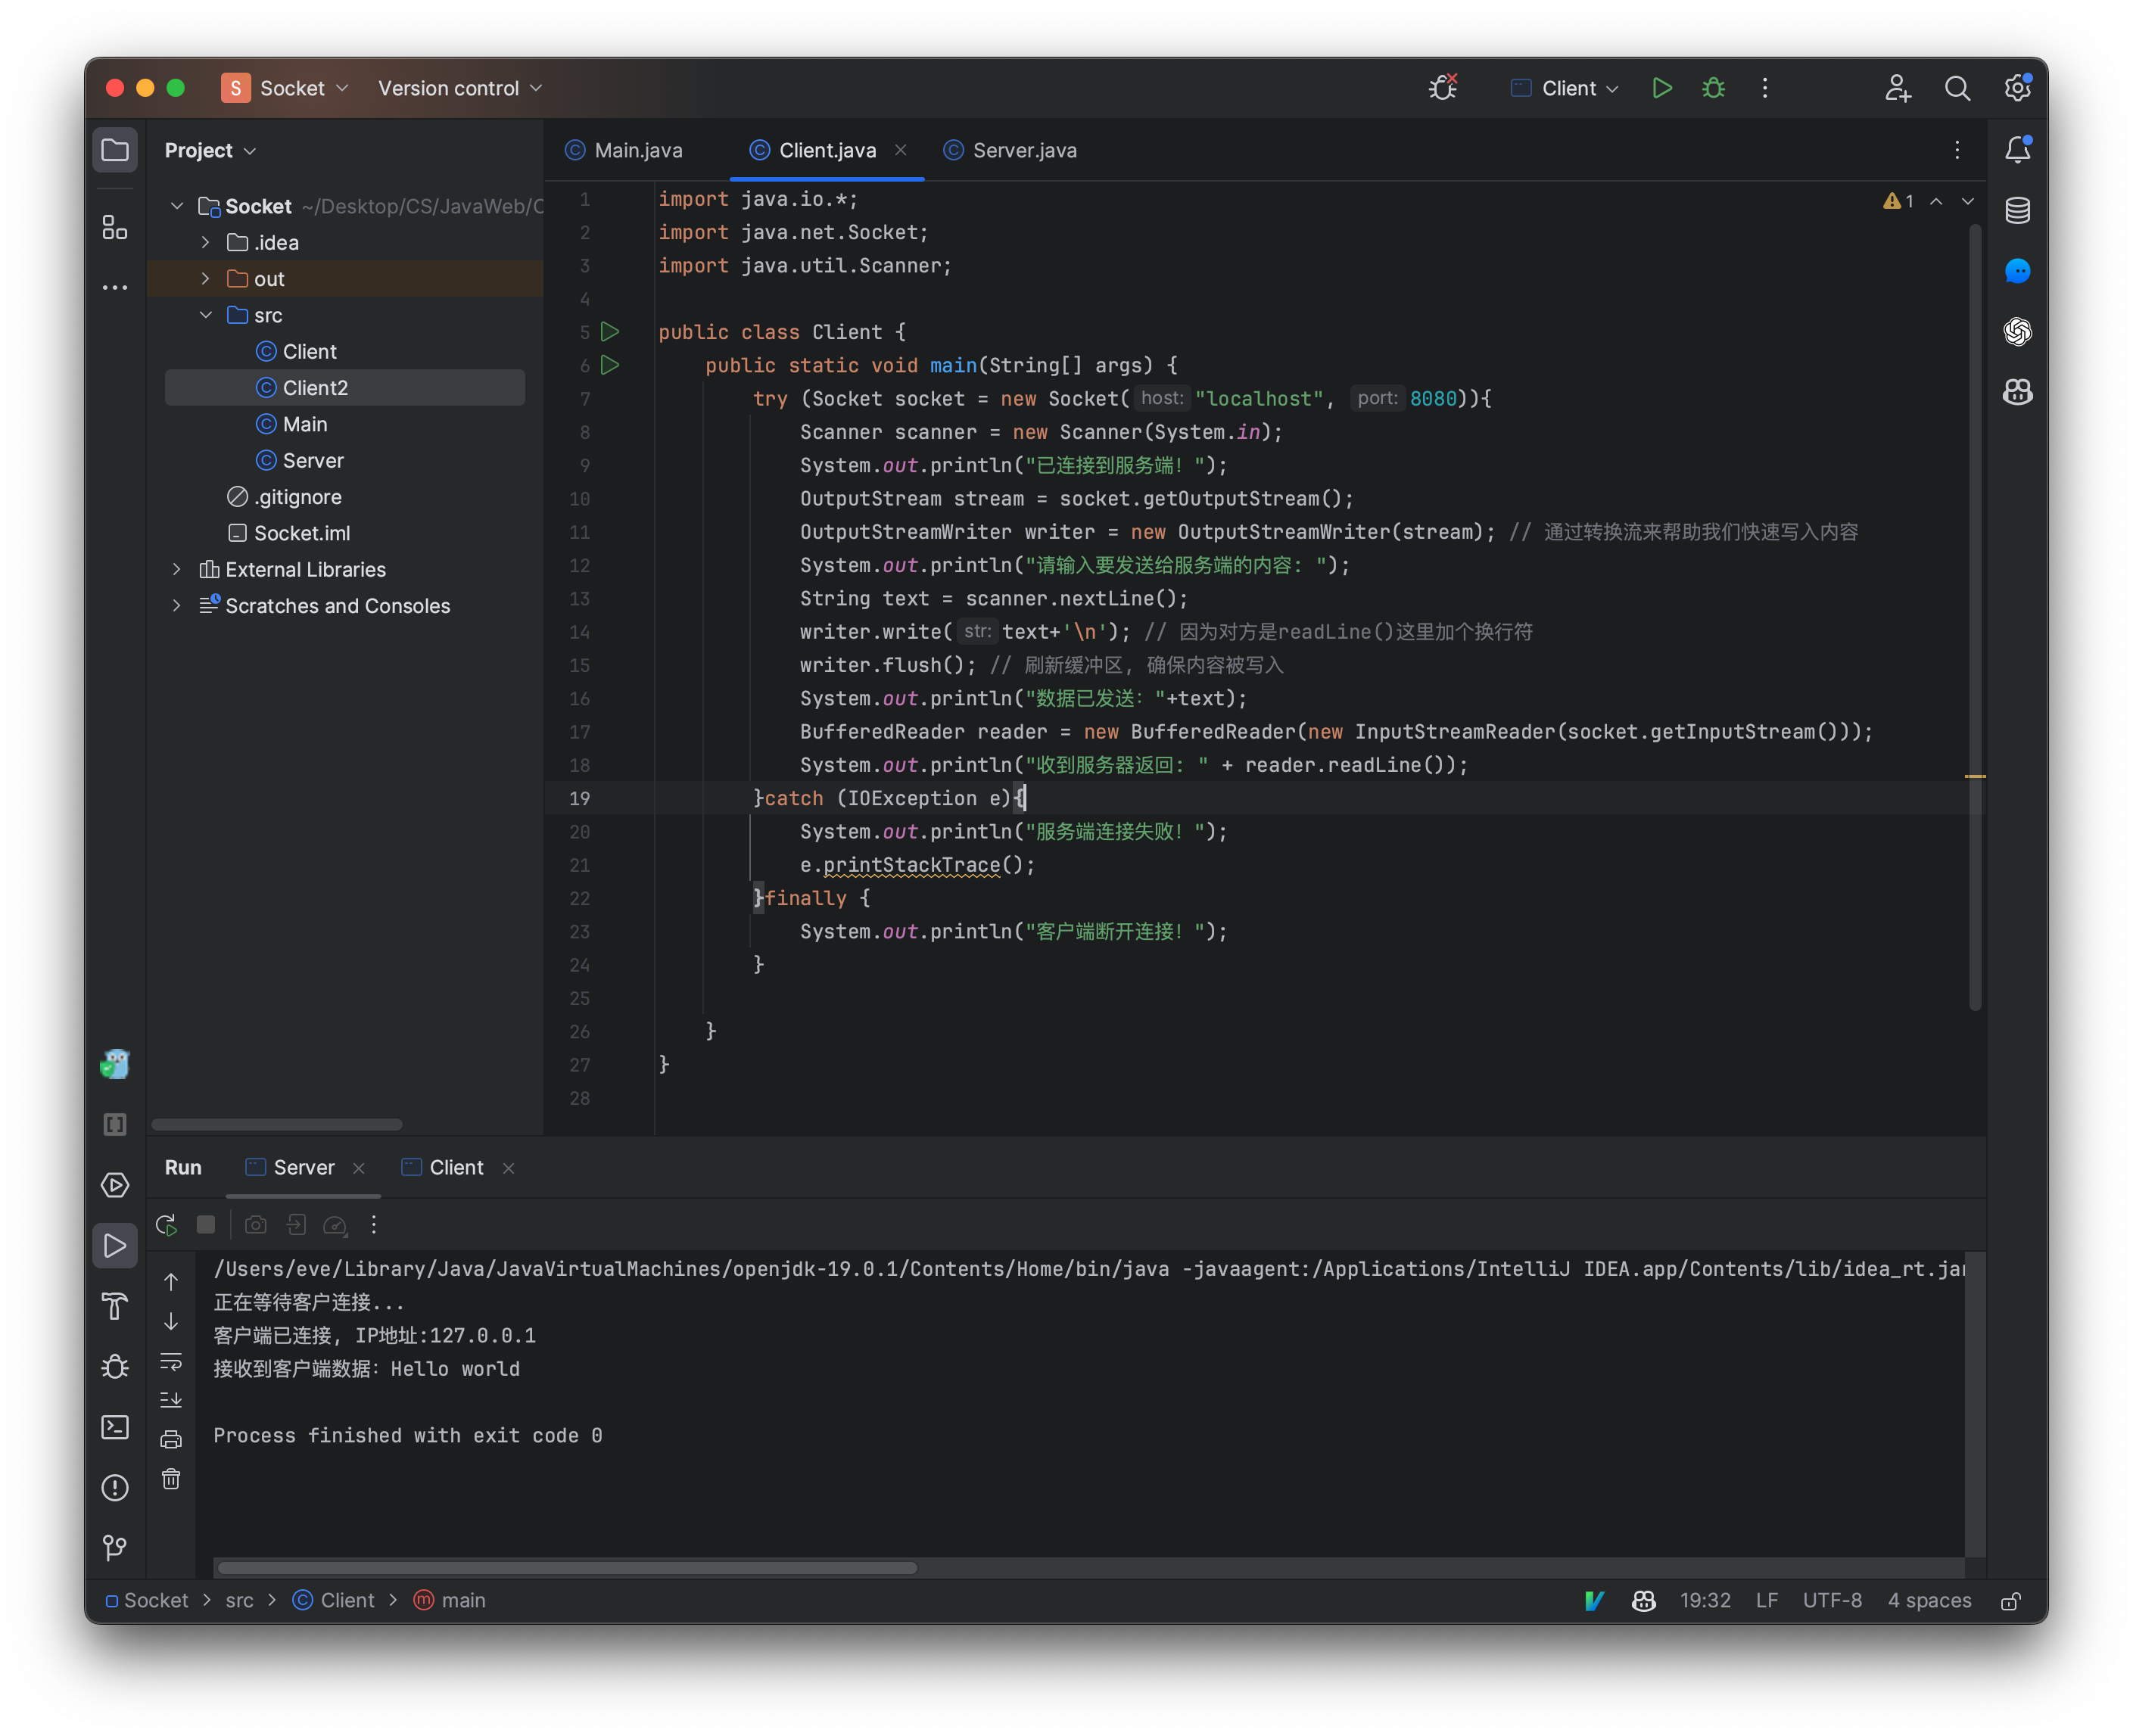Viewport: 2133px width, 1736px height.
Task: Expand the External Libraries node
Action: pos(177,569)
